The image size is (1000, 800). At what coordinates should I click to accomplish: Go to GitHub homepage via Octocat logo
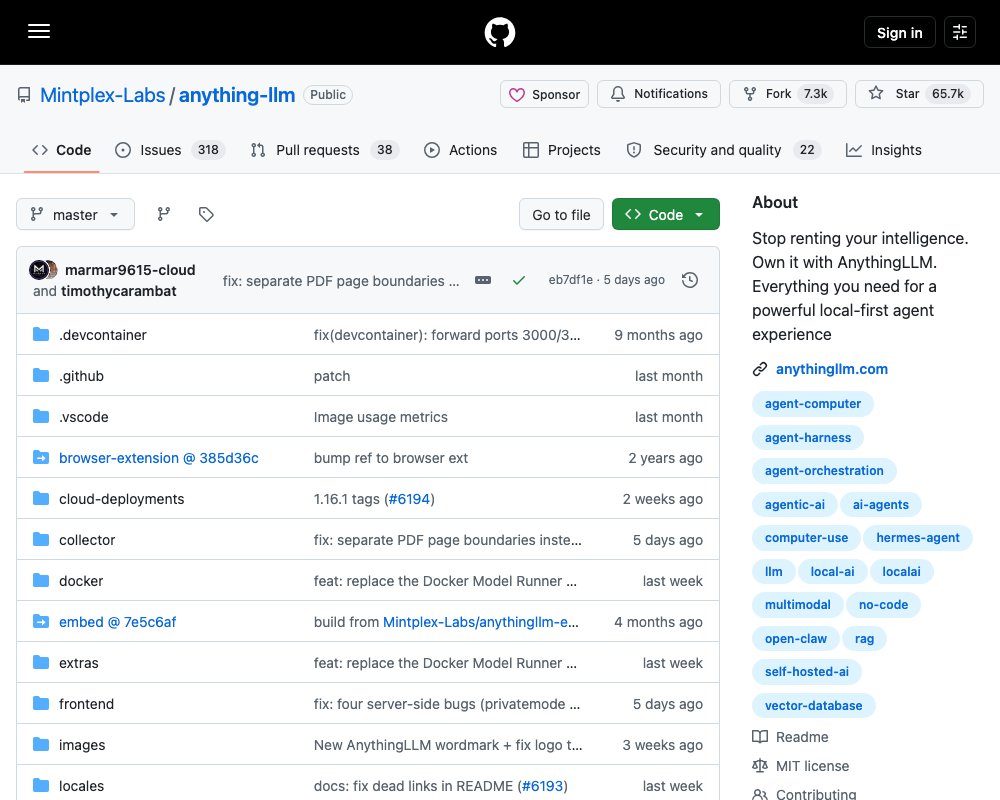500,32
